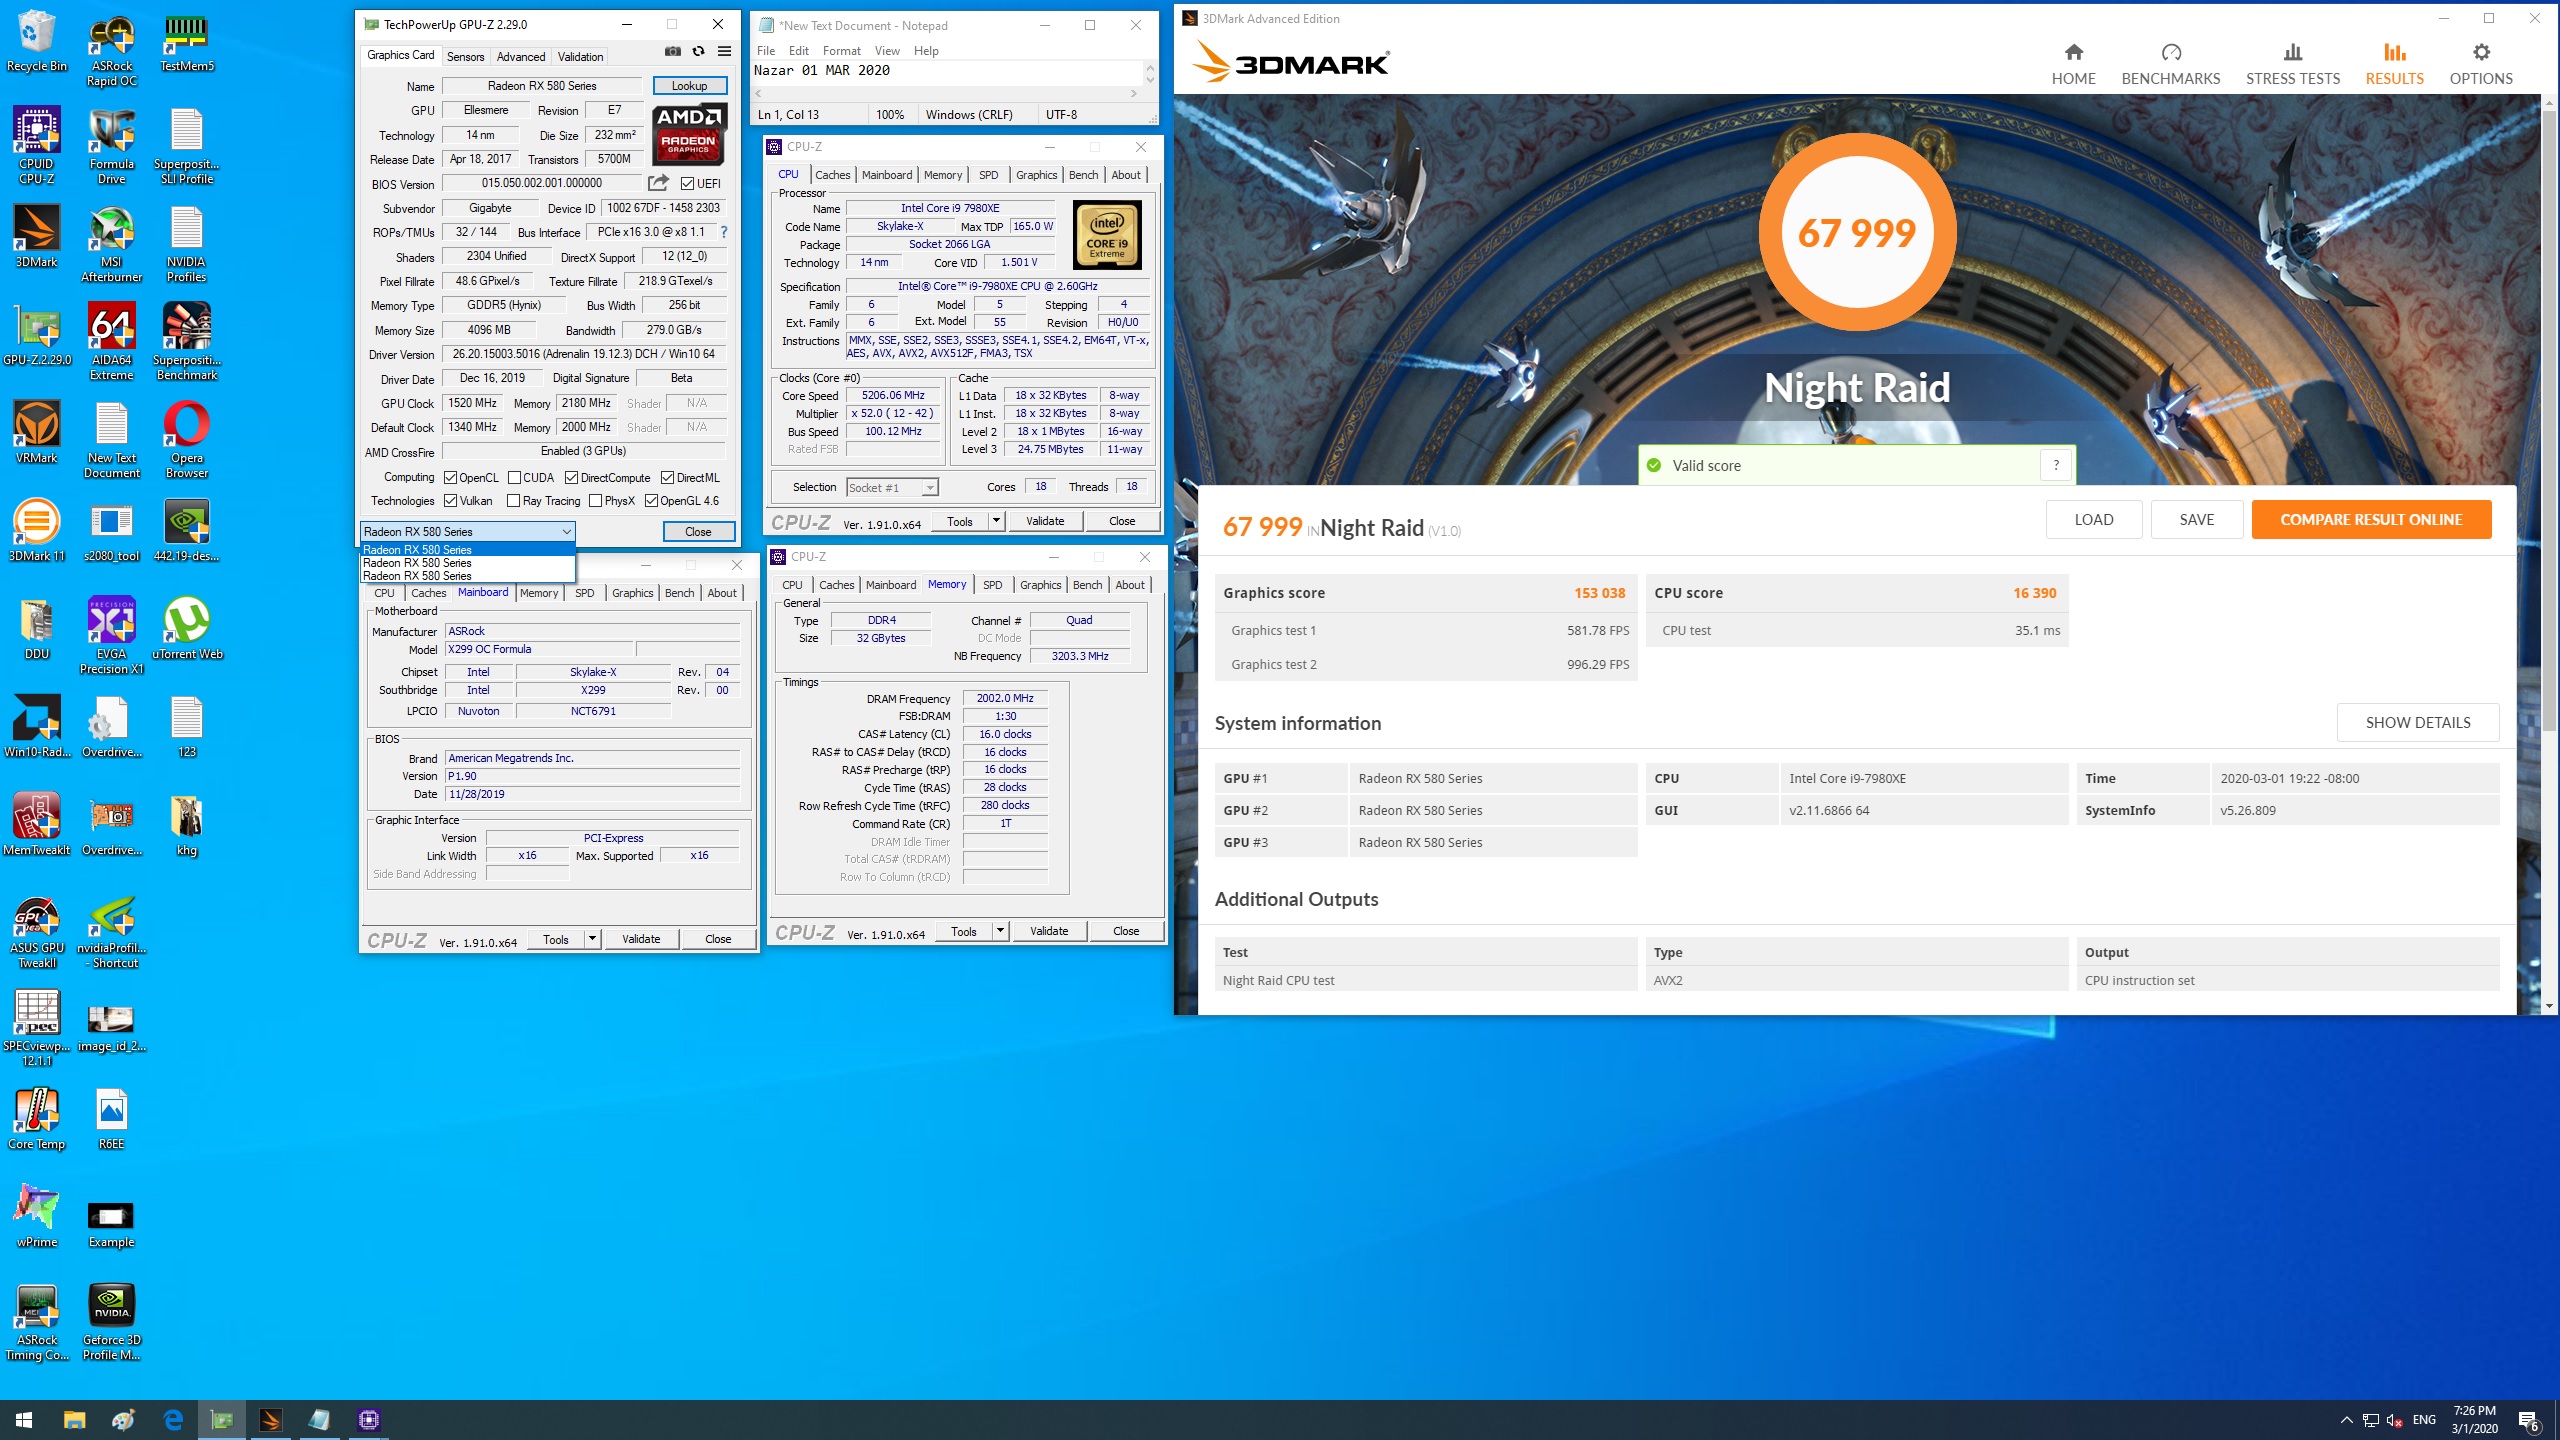Click the GPU-Z refresh icon
This screenshot has height=1440, width=2560.
tap(698, 51)
